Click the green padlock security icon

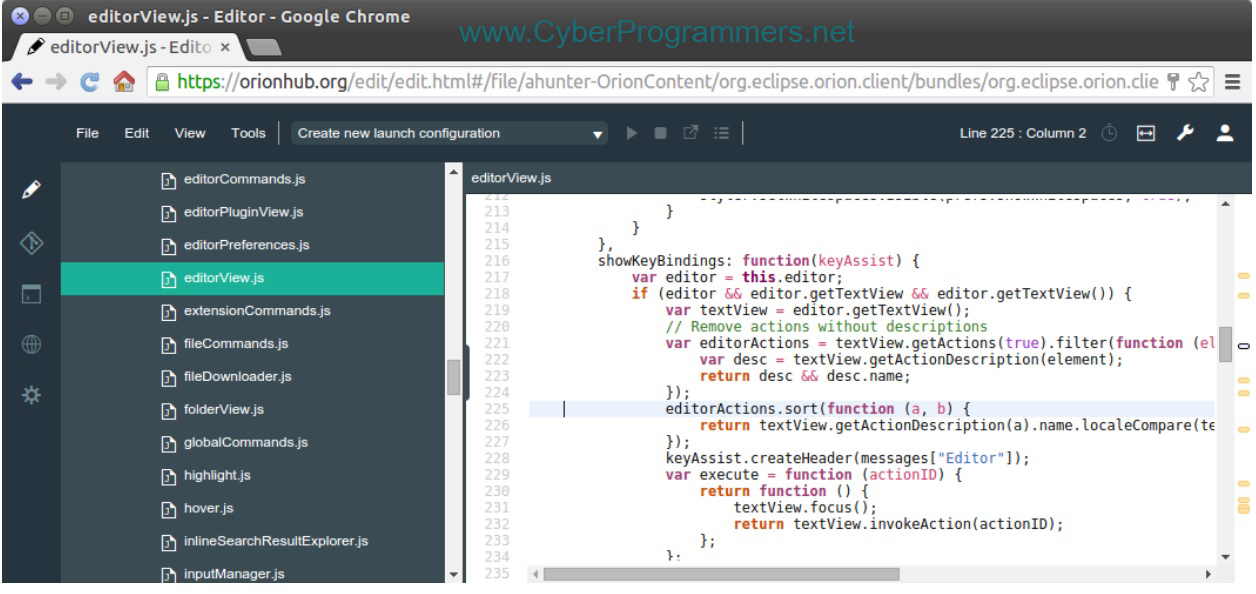point(162,84)
